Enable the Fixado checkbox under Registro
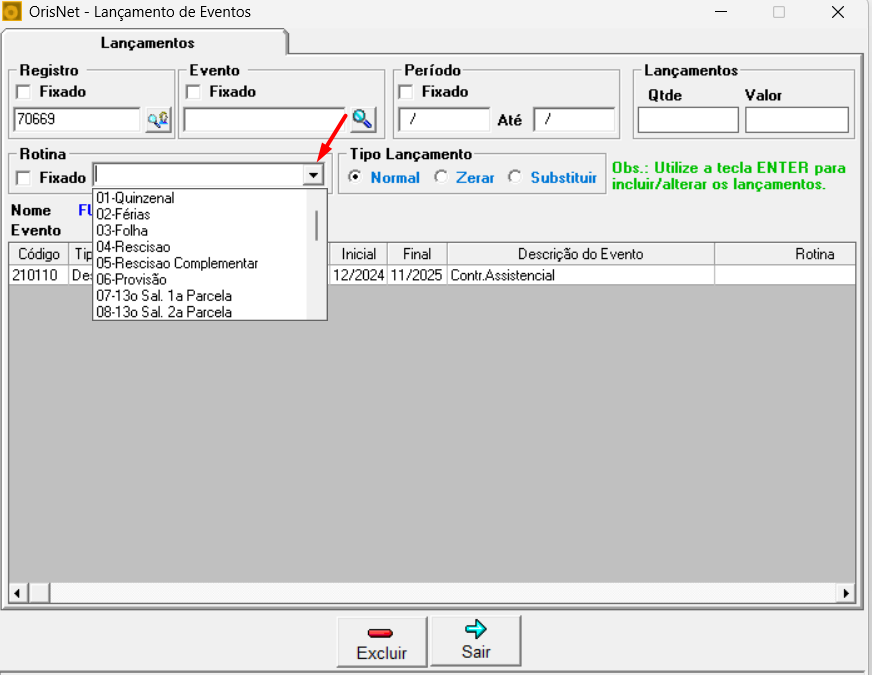 (x=23, y=92)
